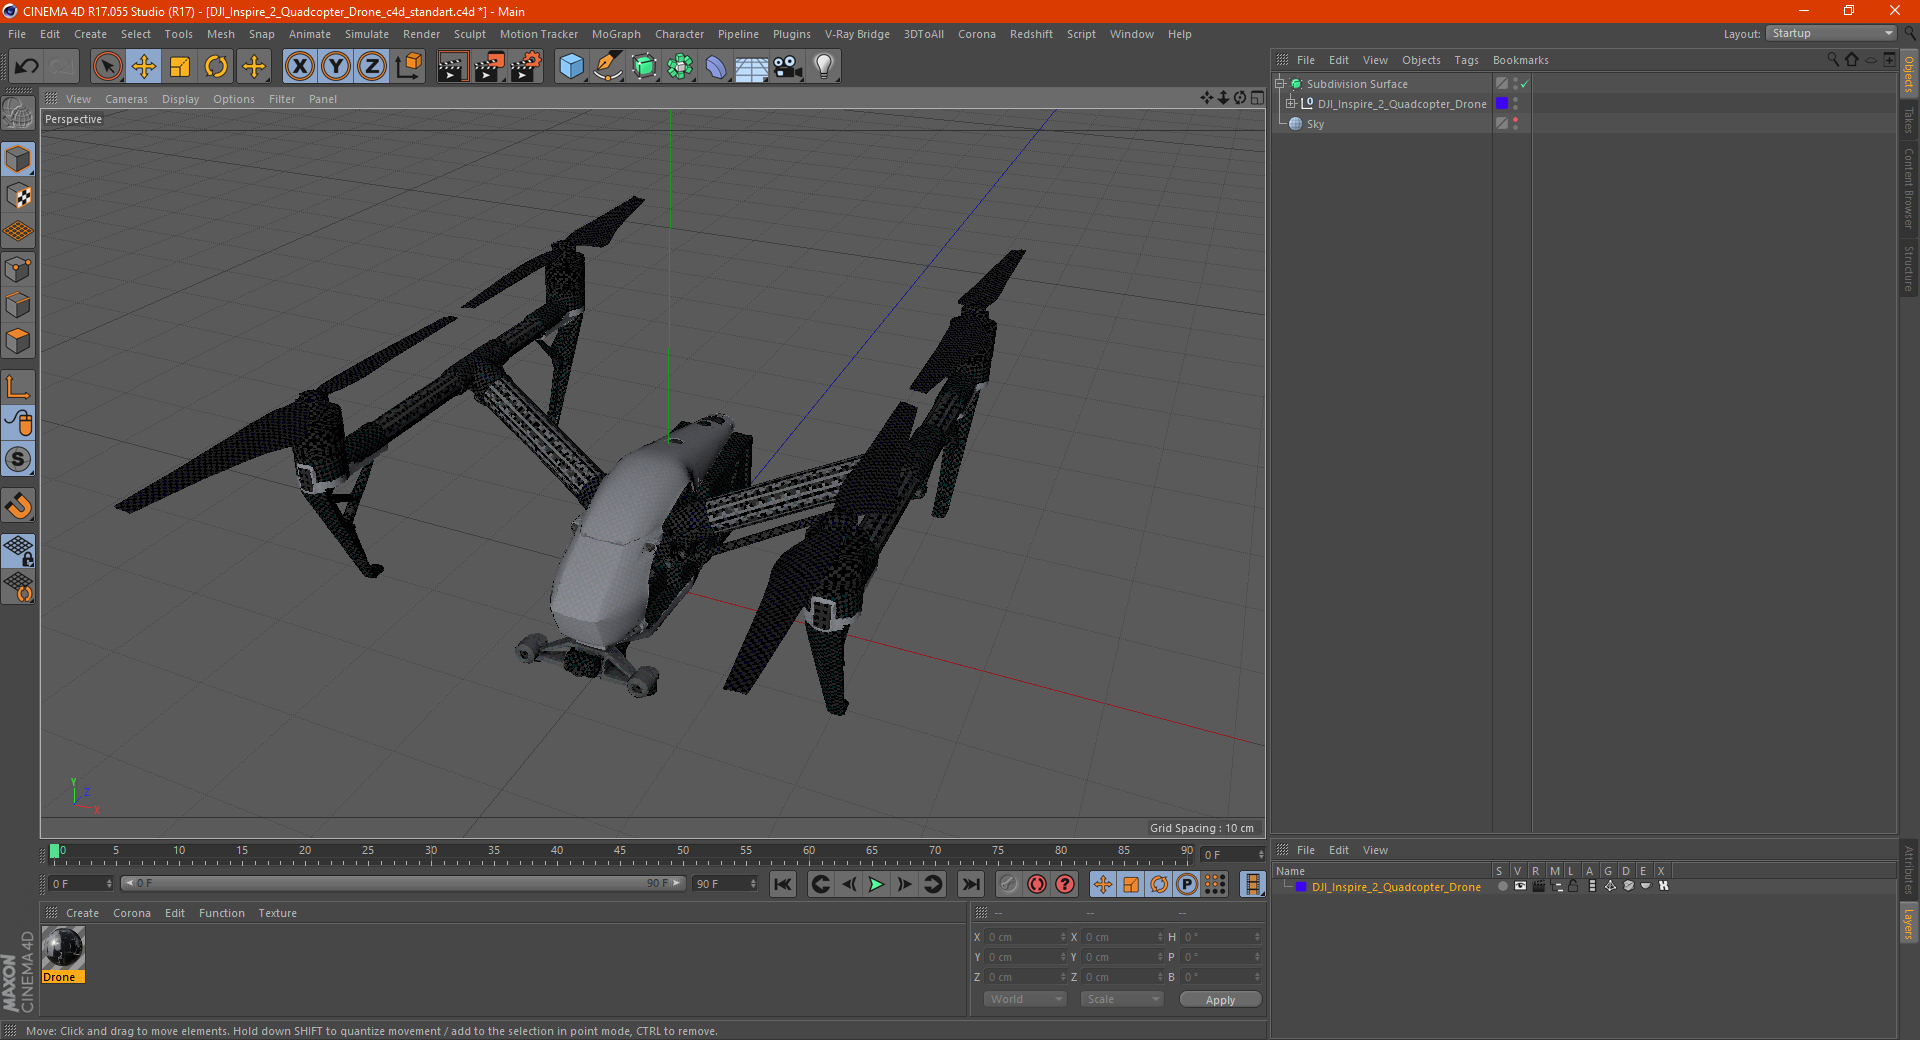This screenshot has width=1920, height=1040.
Task: Toggle Snap enable S icon
Action: [x=18, y=460]
